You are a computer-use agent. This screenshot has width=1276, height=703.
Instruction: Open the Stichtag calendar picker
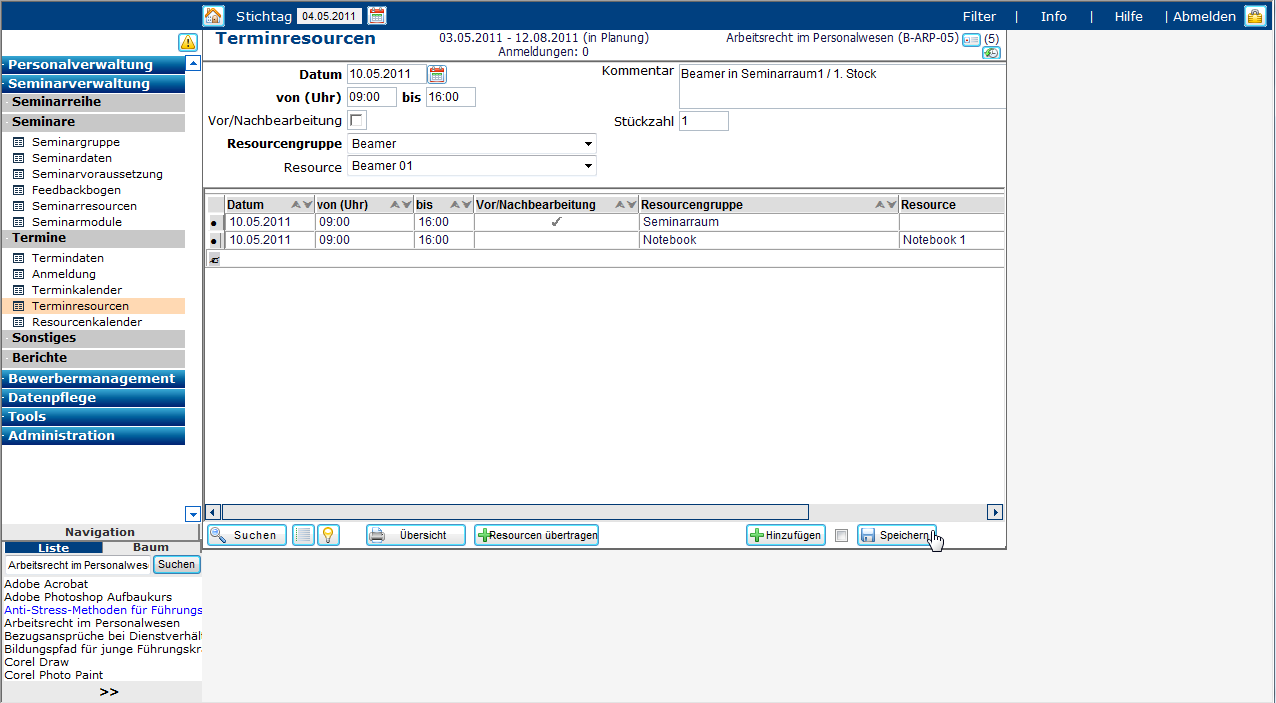click(377, 16)
